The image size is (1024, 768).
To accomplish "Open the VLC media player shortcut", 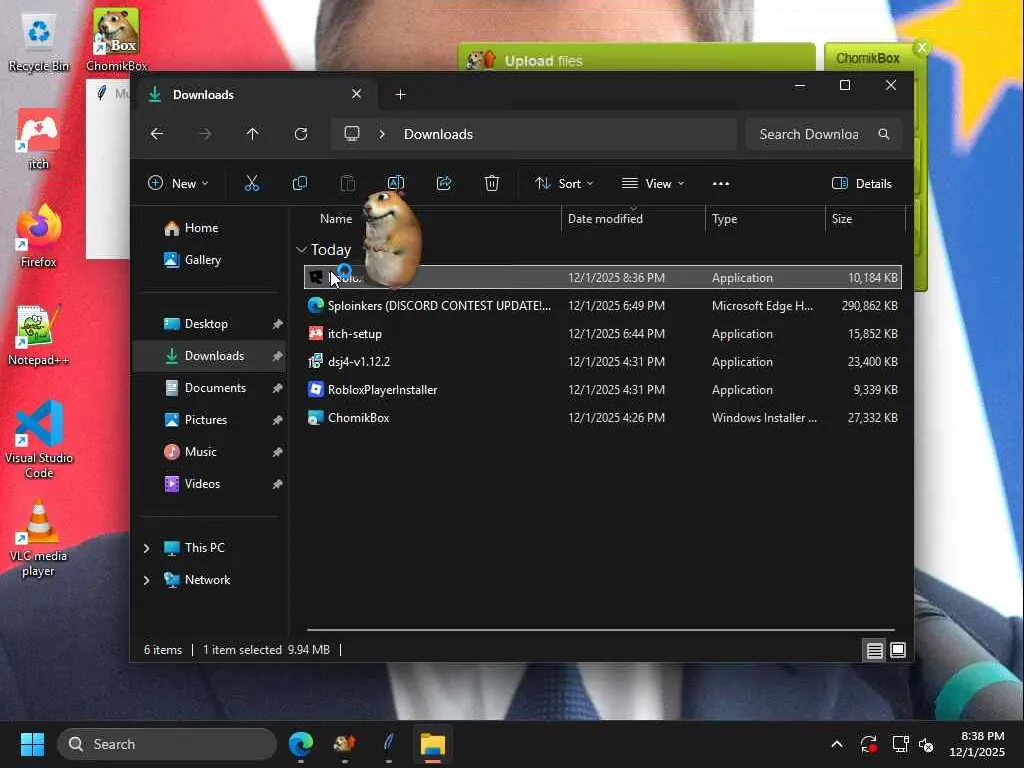I will click(x=39, y=538).
